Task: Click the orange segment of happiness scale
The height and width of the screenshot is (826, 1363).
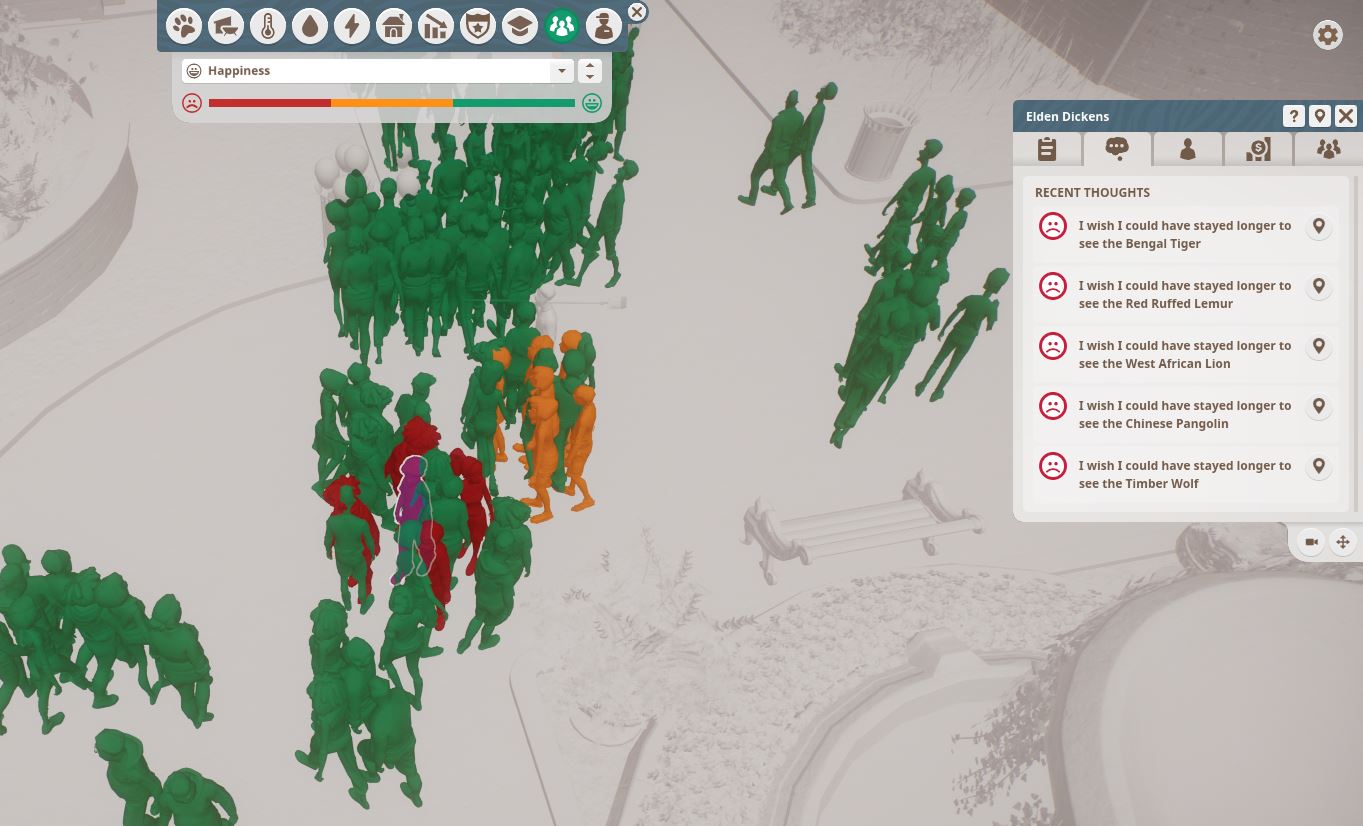Action: pos(392,103)
